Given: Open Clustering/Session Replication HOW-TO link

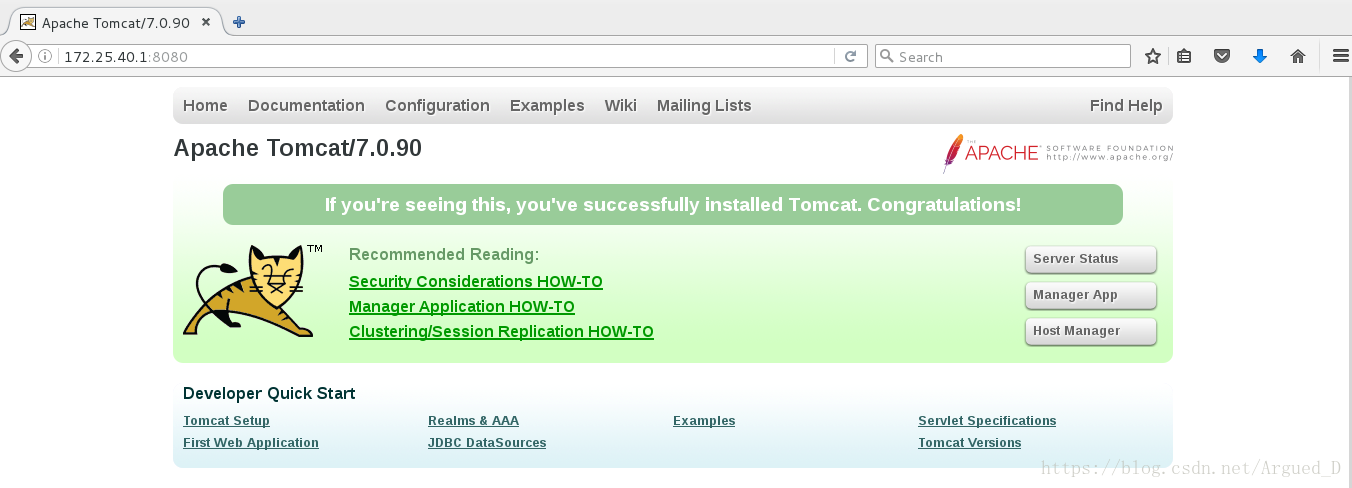Looking at the screenshot, I should coord(501,332).
